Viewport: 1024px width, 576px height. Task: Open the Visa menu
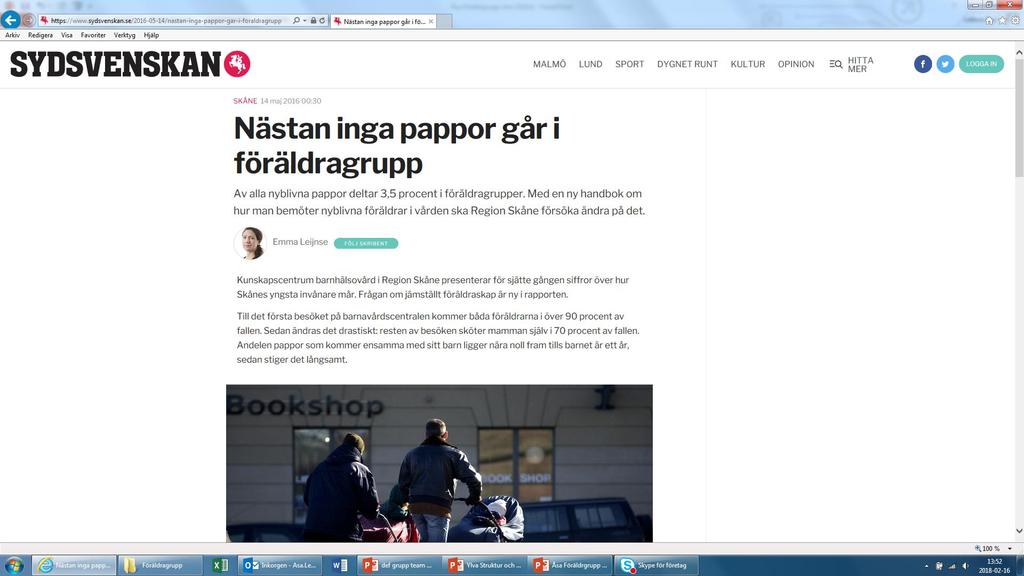pyautogui.click(x=67, y=35)
